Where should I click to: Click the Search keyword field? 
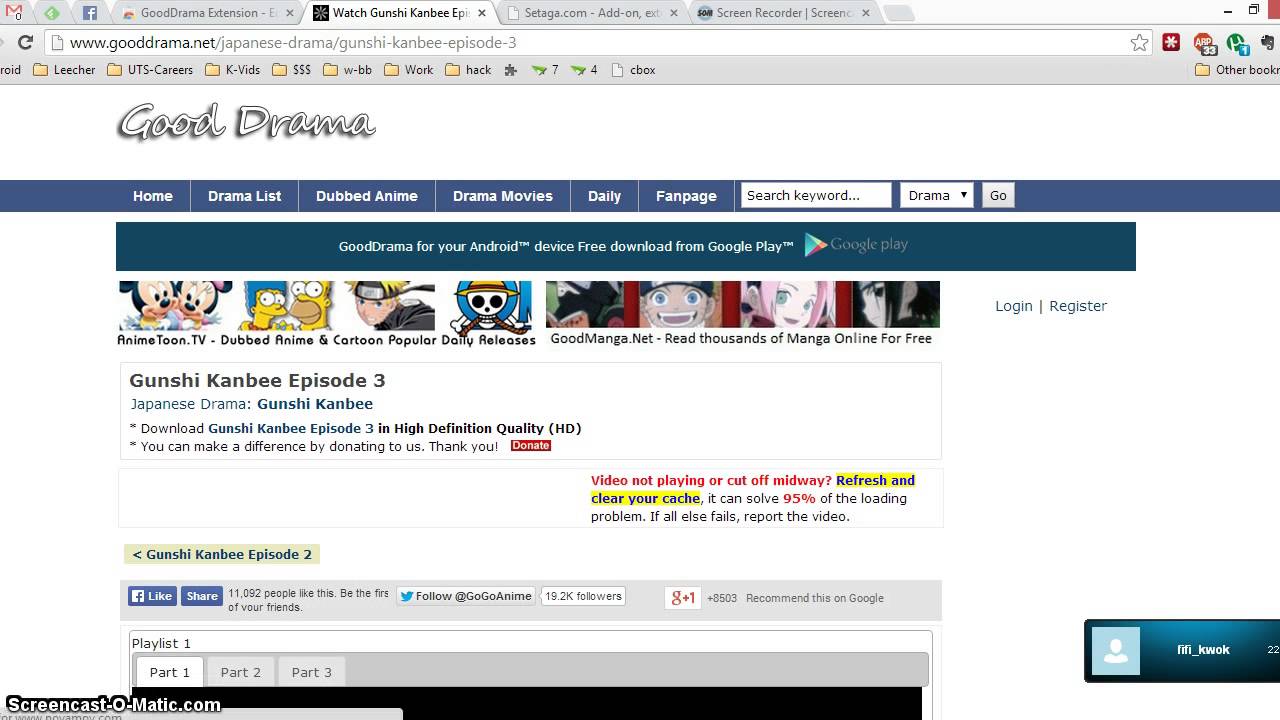click(816, 195)
